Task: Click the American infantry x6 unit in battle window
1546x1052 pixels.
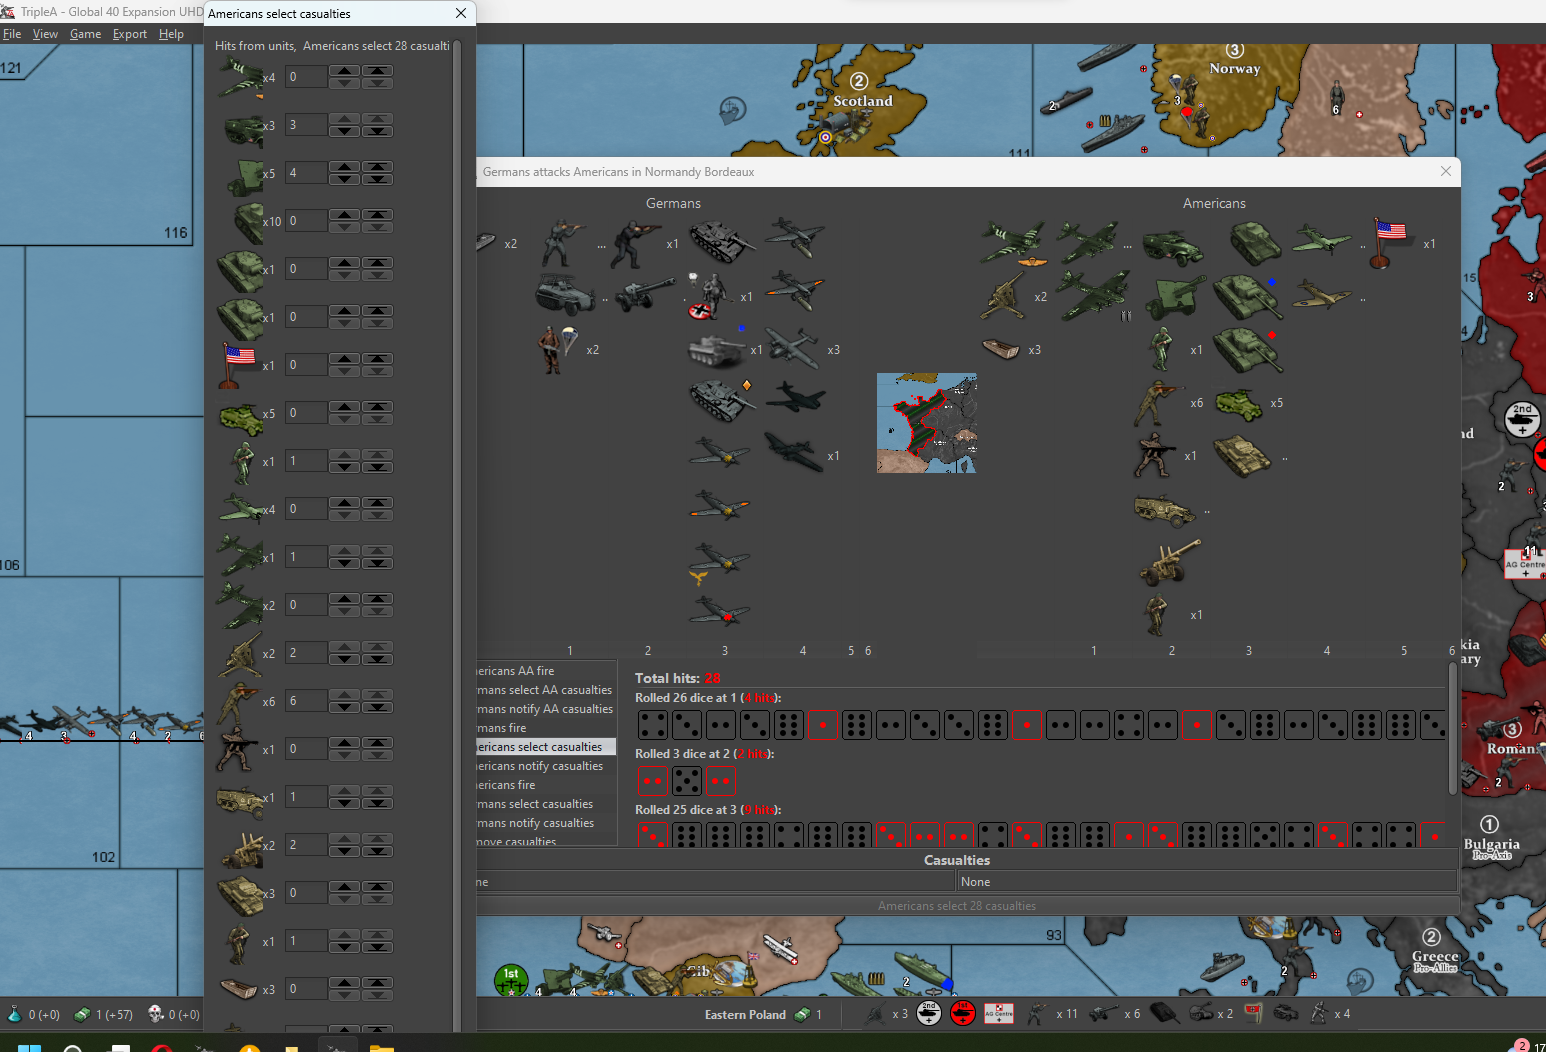Action: [1158, 402]
